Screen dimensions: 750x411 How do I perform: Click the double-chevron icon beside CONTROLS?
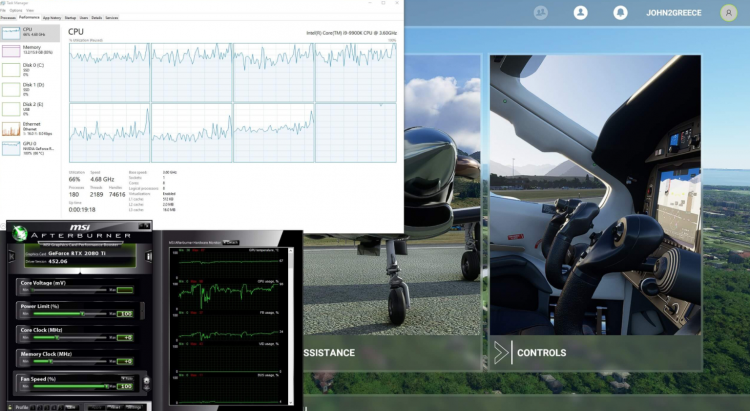click(501, 352)
